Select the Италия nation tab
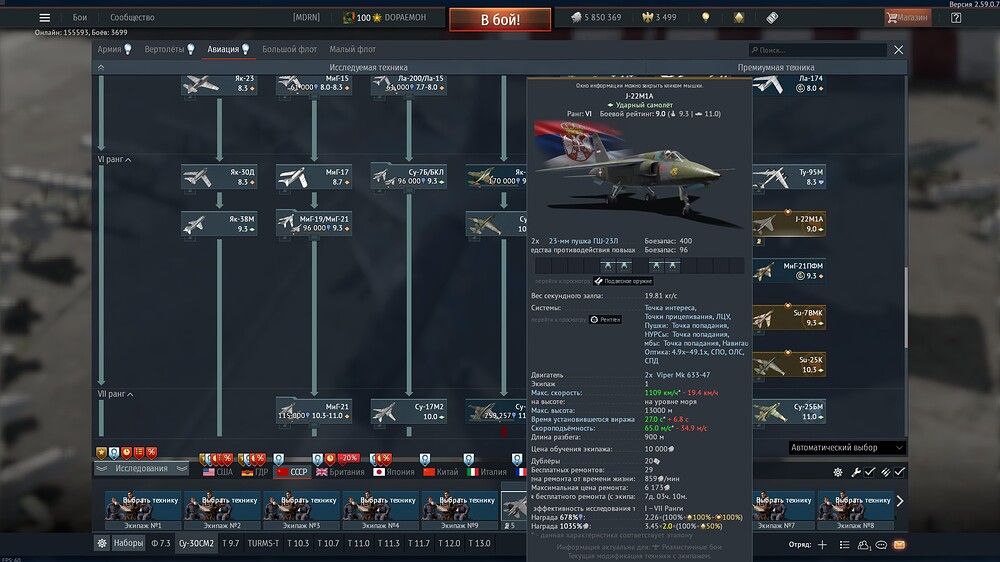The image size is (1000, 562). (x=487, y=472)
